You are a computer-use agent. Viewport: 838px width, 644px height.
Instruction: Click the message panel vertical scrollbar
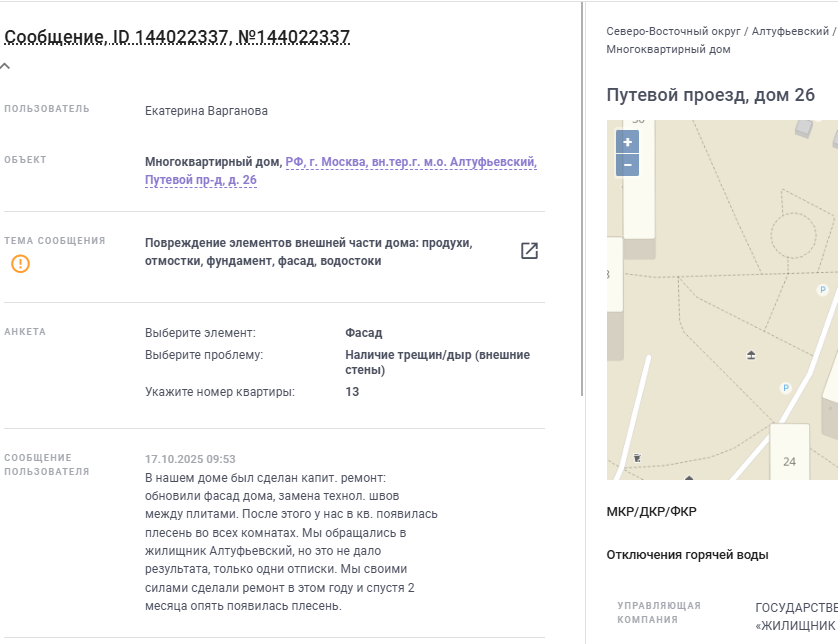pos(583,200)
